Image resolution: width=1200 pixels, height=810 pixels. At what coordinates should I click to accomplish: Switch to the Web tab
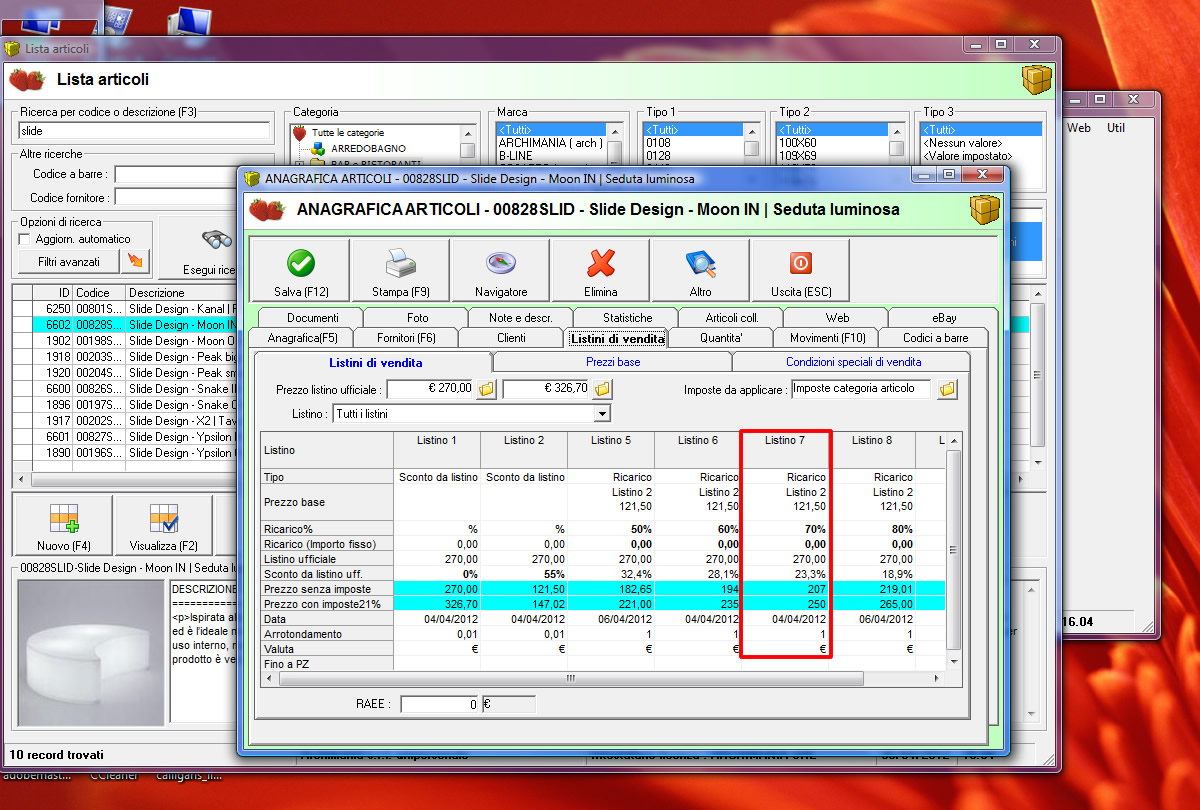[x=837, y=317]
